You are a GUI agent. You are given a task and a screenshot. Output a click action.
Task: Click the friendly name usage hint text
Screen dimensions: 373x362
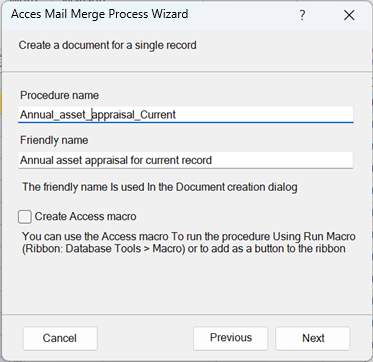coord(160,187)
